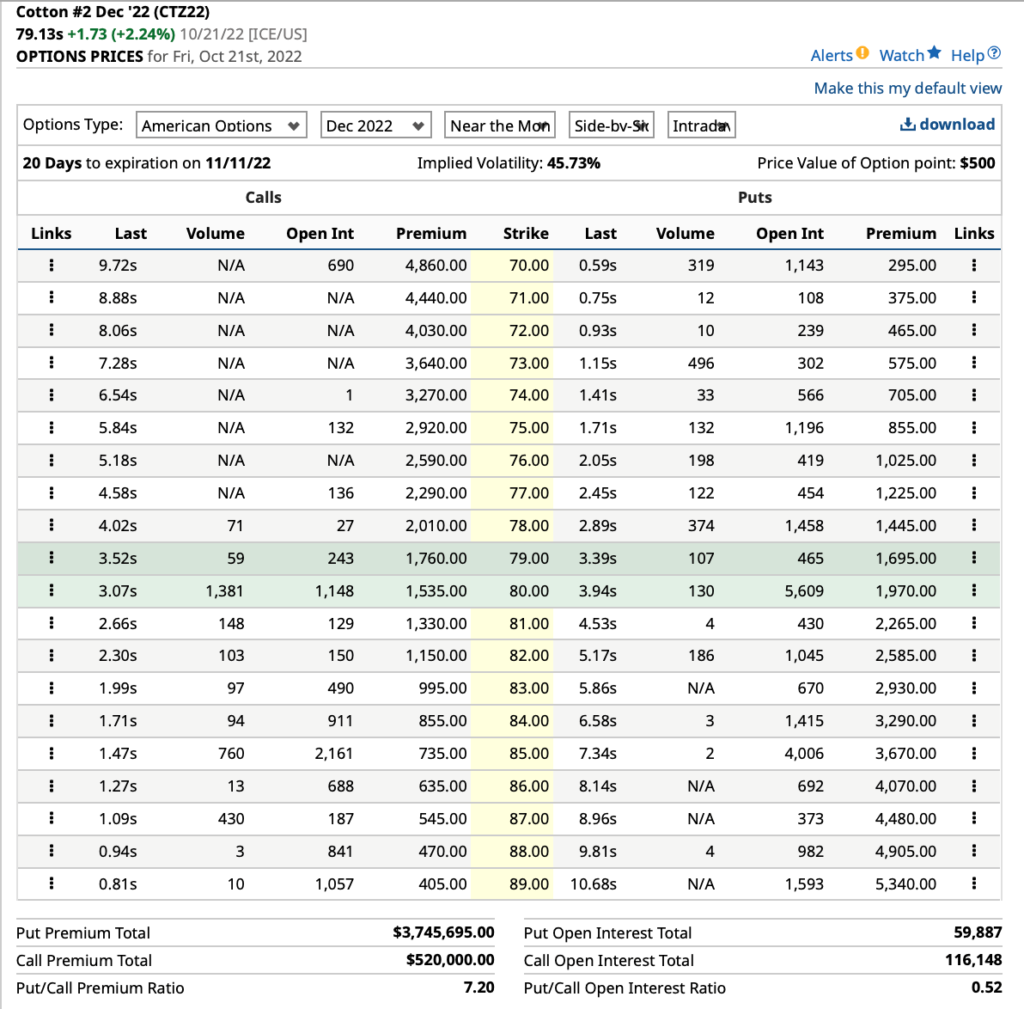The image size is (1024, 1009).
Task: Click Call Open Interest Total 116,148
Action: (973, 960)
